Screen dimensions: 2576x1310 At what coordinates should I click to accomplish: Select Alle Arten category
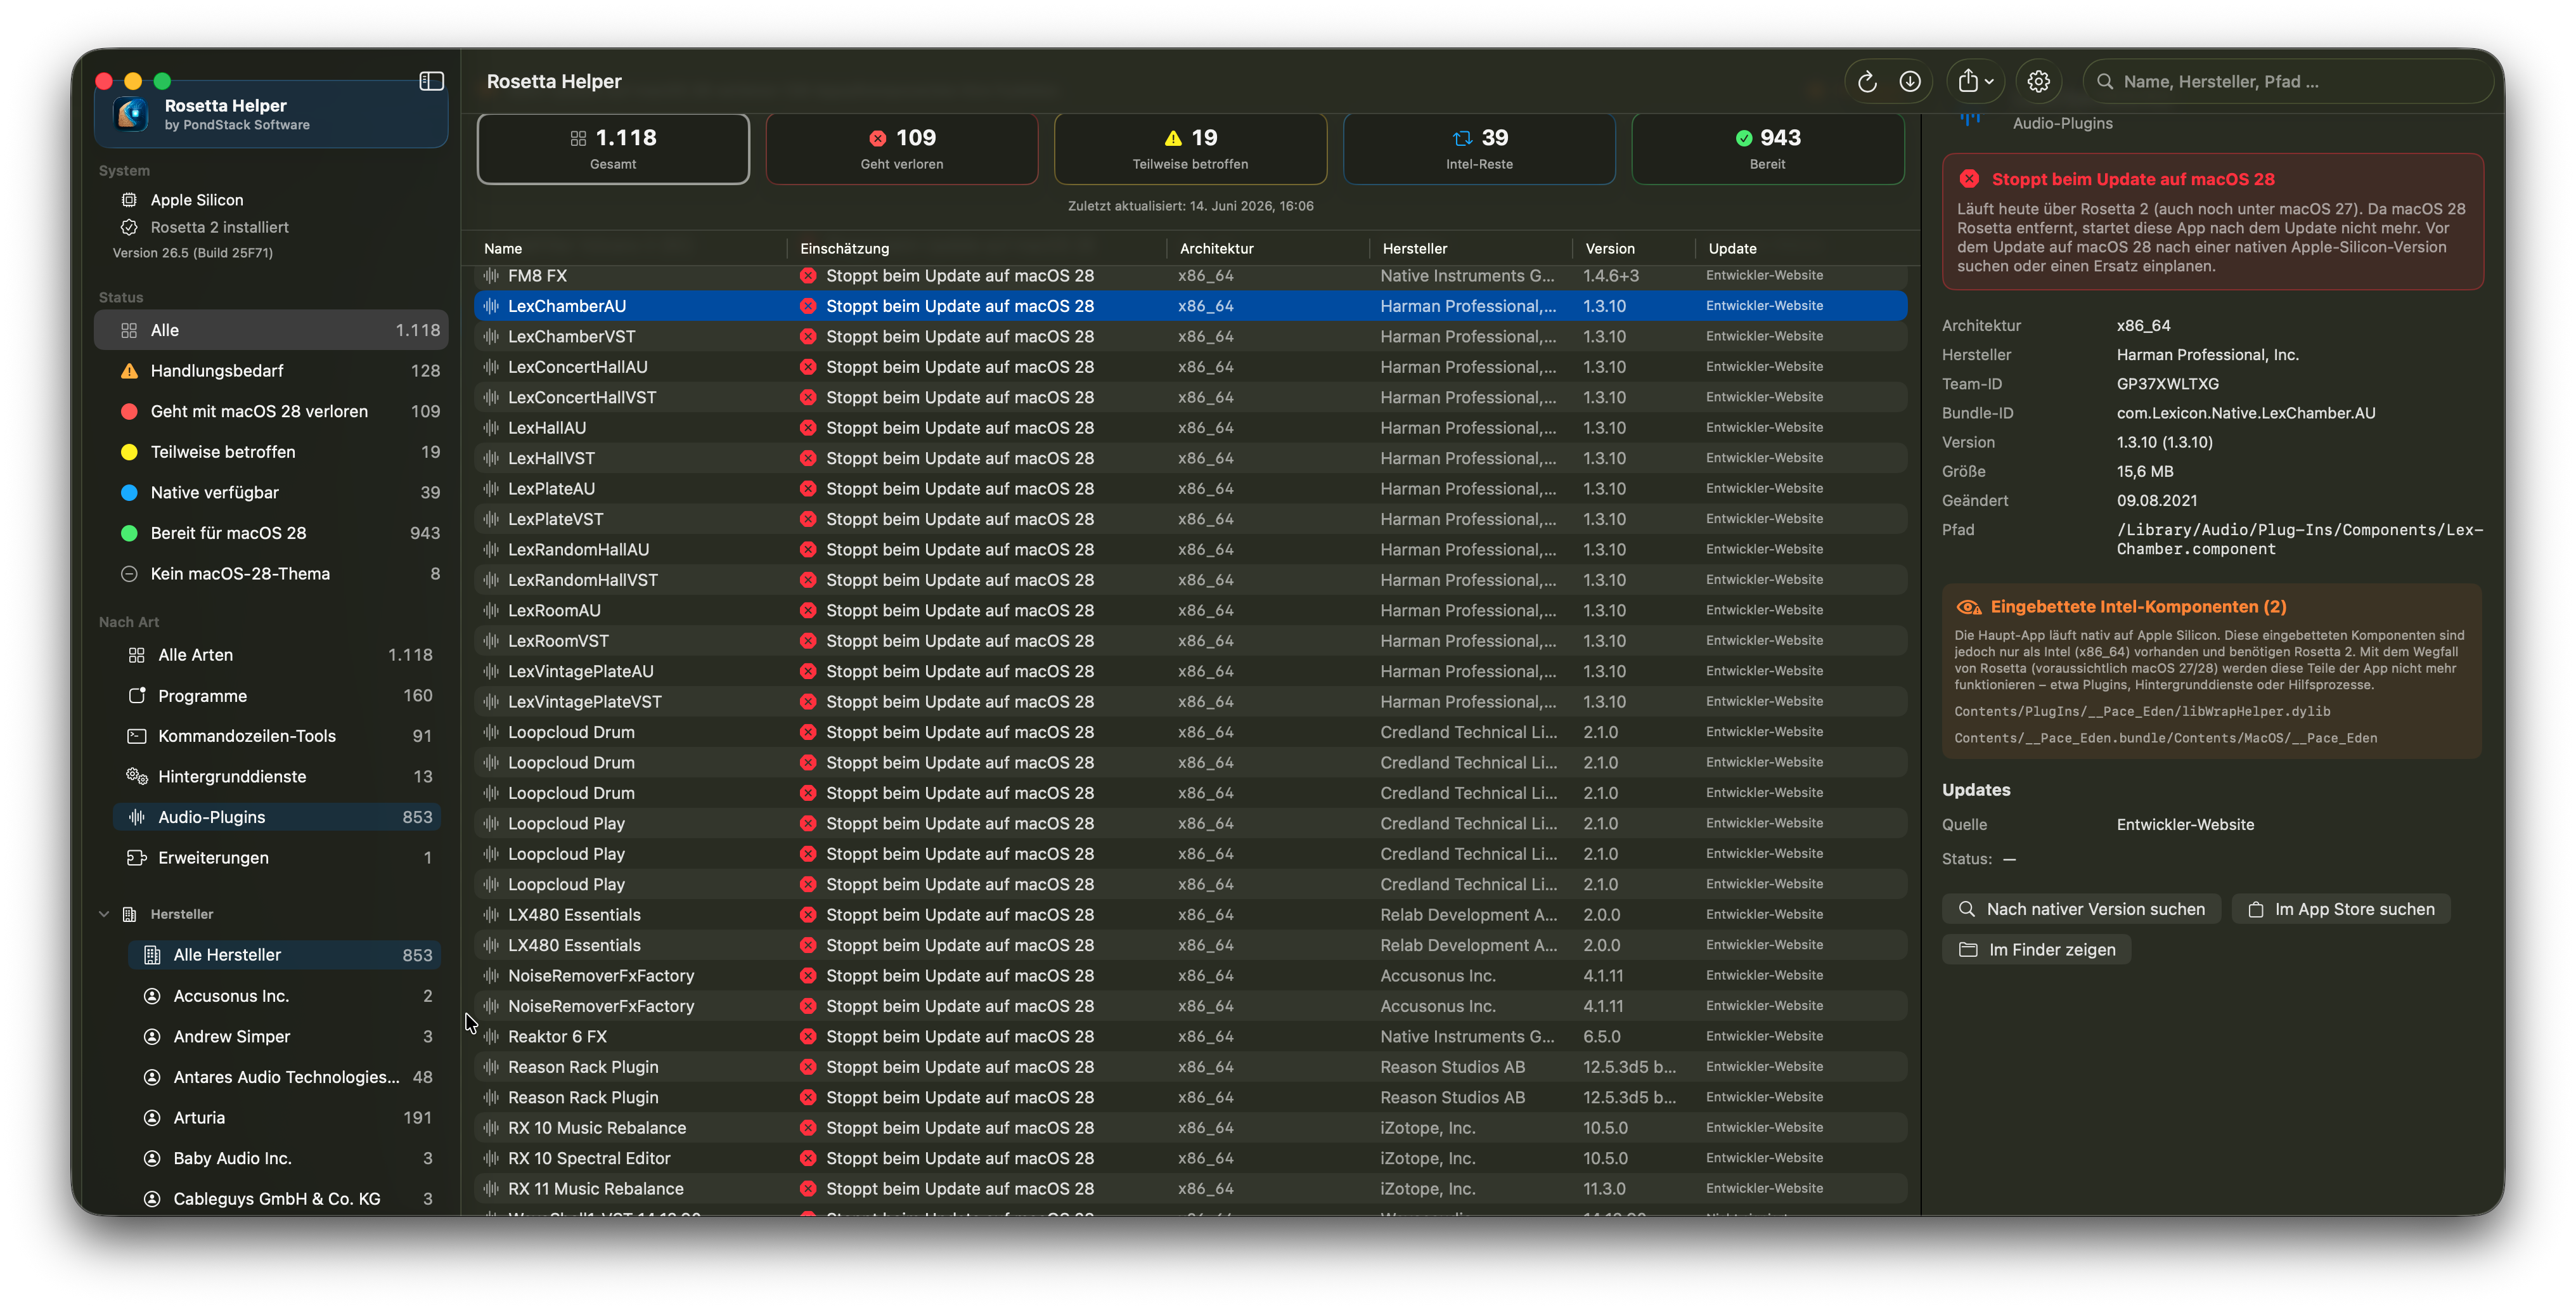coord(277,655)
